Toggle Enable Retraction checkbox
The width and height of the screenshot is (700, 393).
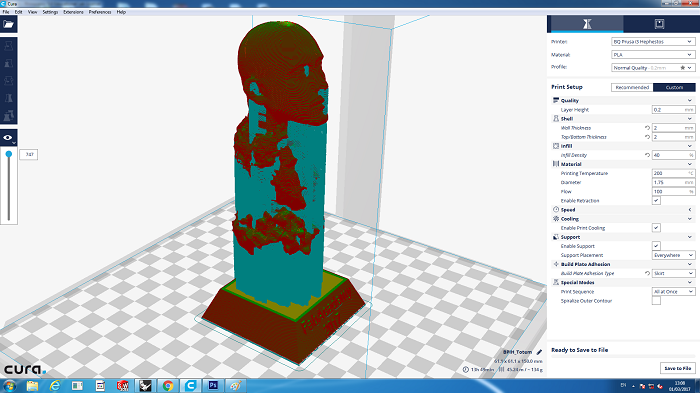(656, 201)
